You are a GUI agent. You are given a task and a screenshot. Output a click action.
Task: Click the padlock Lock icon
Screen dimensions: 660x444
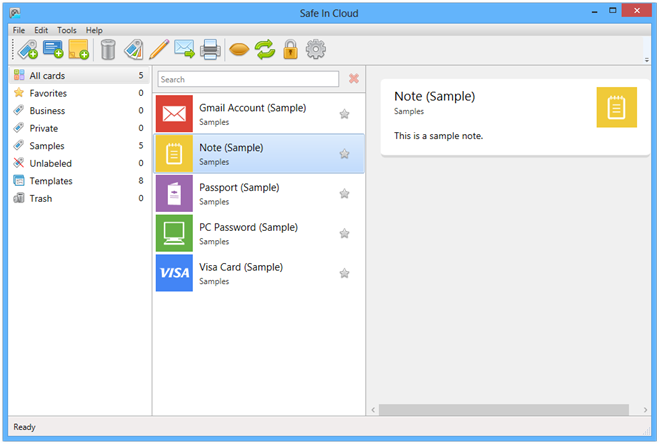click(290, 50)
